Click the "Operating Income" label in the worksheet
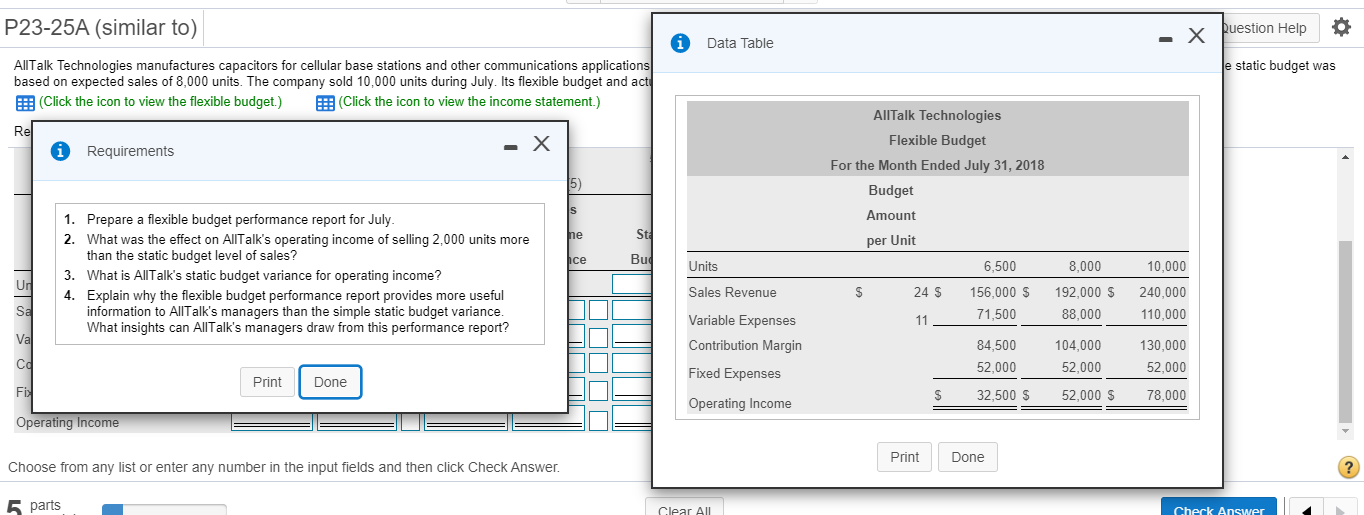1364x515 pixels. pos(67,423)
